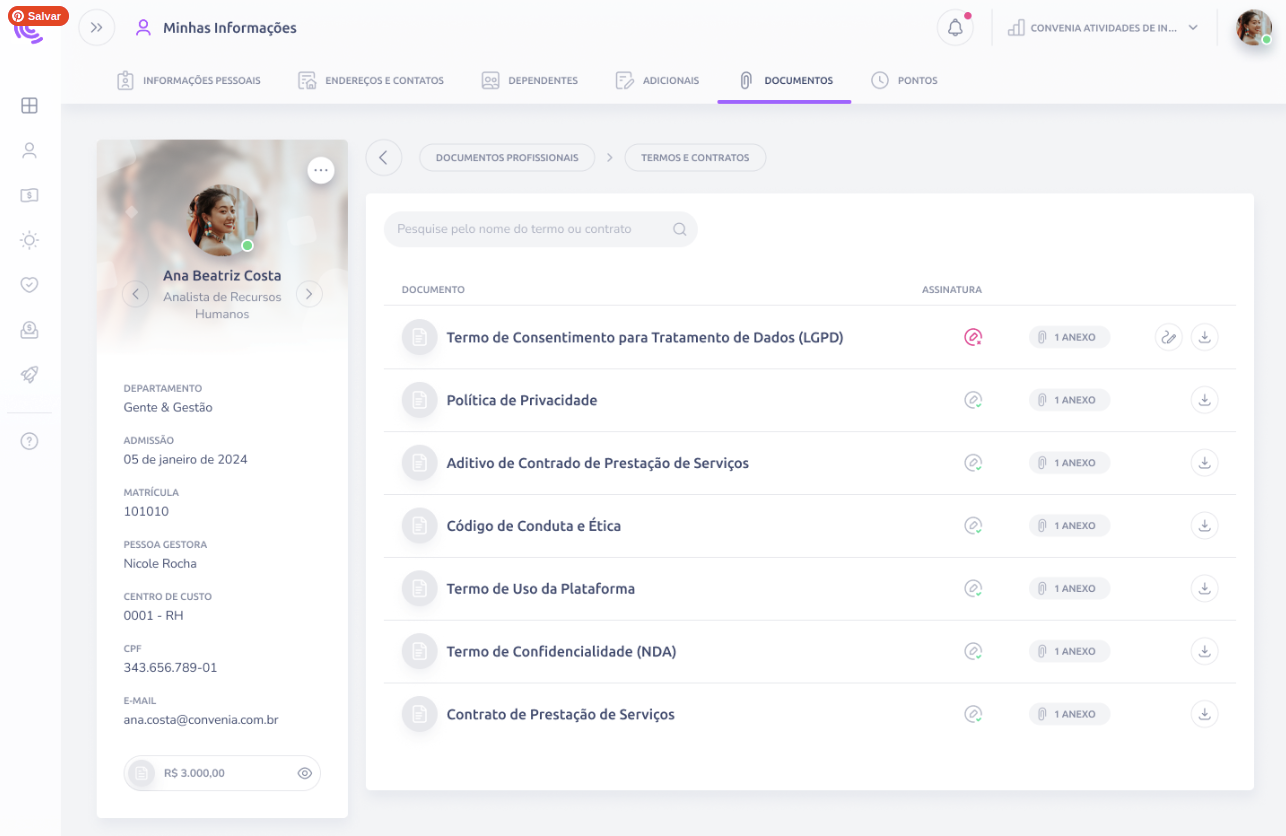Switch to the Pontos tab

click(x=904, y=80)
